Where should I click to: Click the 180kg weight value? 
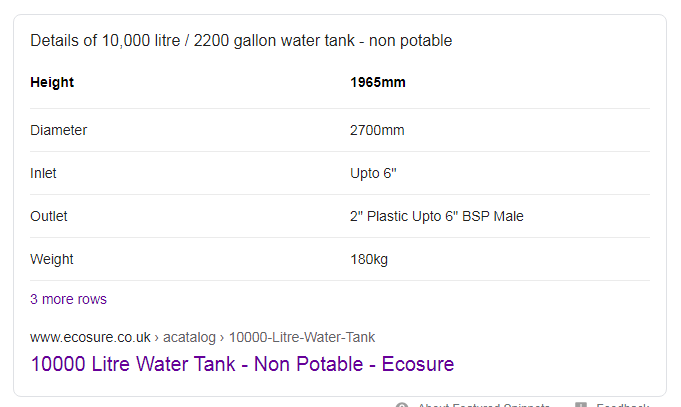[x=369, y=259]
